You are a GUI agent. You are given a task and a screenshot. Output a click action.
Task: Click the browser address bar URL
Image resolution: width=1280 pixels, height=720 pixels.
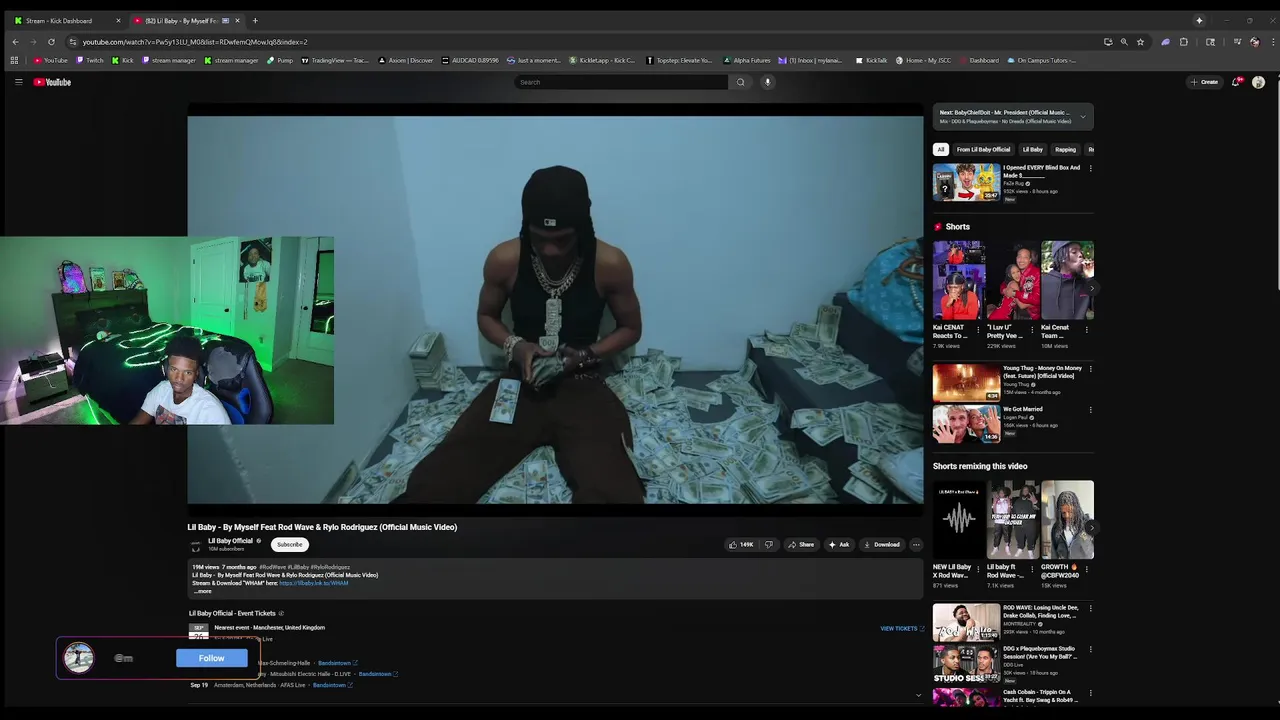[195, 42]
